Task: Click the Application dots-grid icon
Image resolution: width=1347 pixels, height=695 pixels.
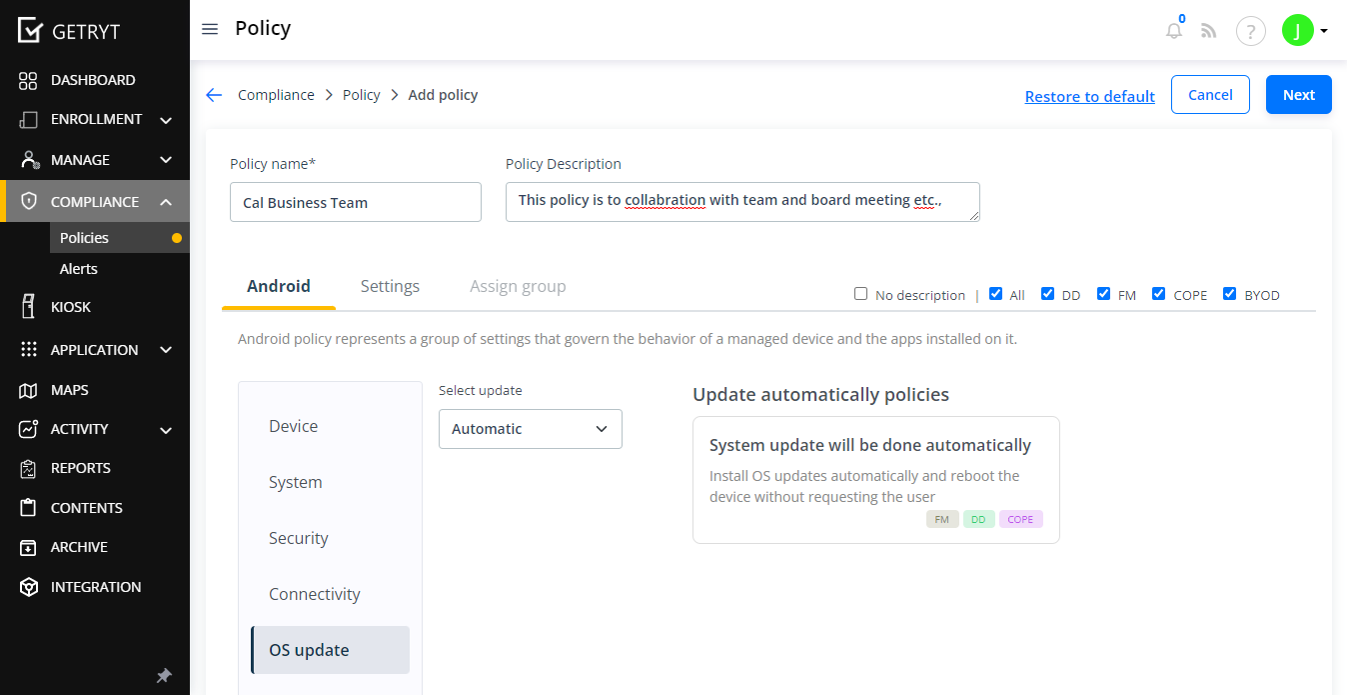Action: (29, 350)
